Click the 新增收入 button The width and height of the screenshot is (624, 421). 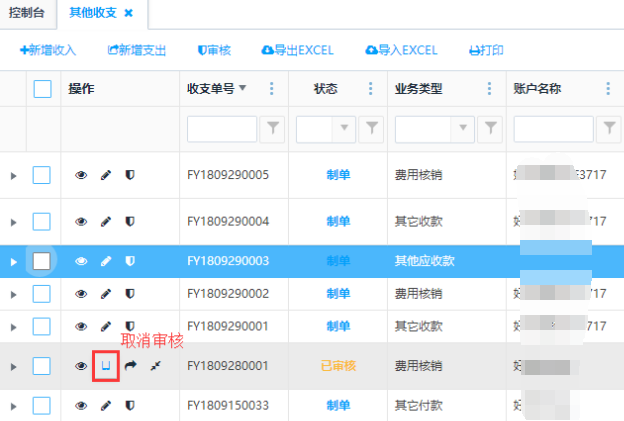tap(48, 50)
